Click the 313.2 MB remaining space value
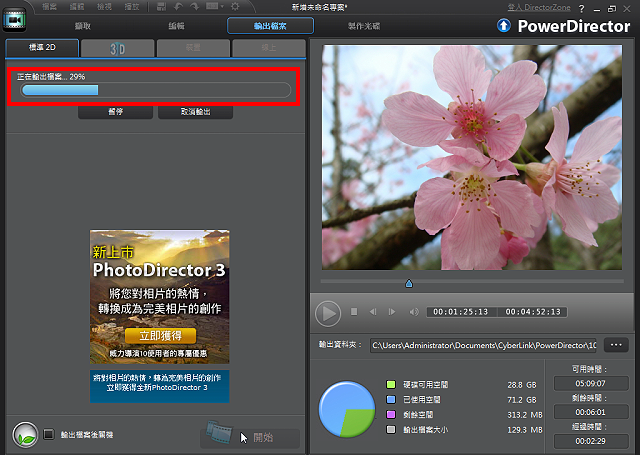640x455 pixels. 525,415
